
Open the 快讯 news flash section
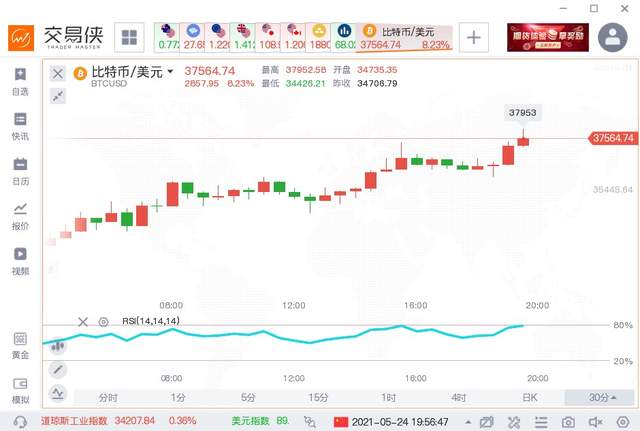tap(20, 126)
